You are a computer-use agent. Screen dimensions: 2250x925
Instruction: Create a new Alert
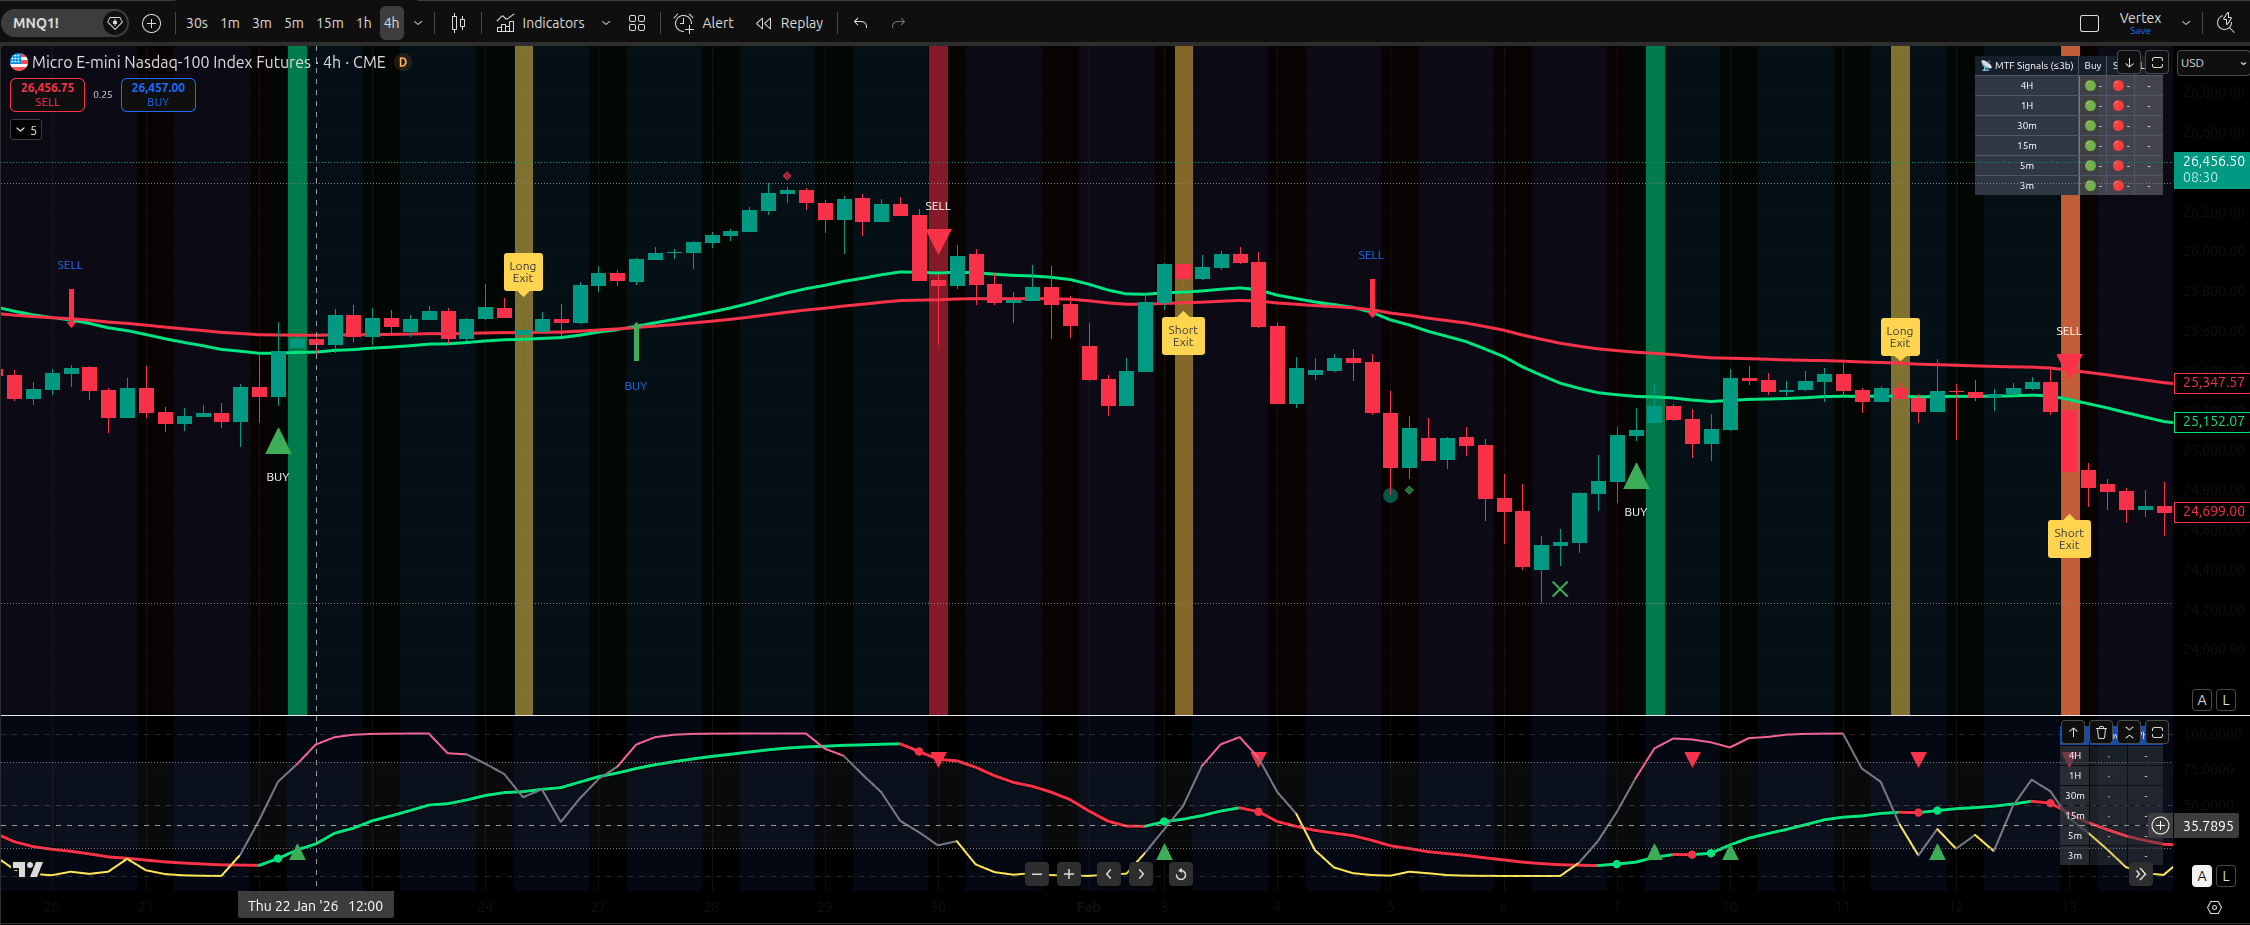704,23
